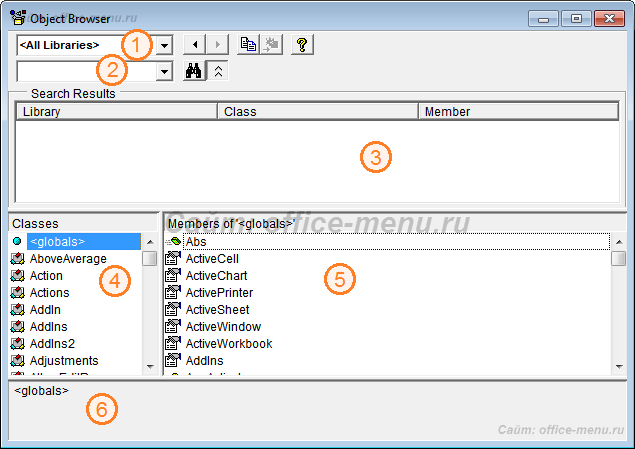Select the AddIn class
This screenshot has height=449, width=635.
point(45,309)
